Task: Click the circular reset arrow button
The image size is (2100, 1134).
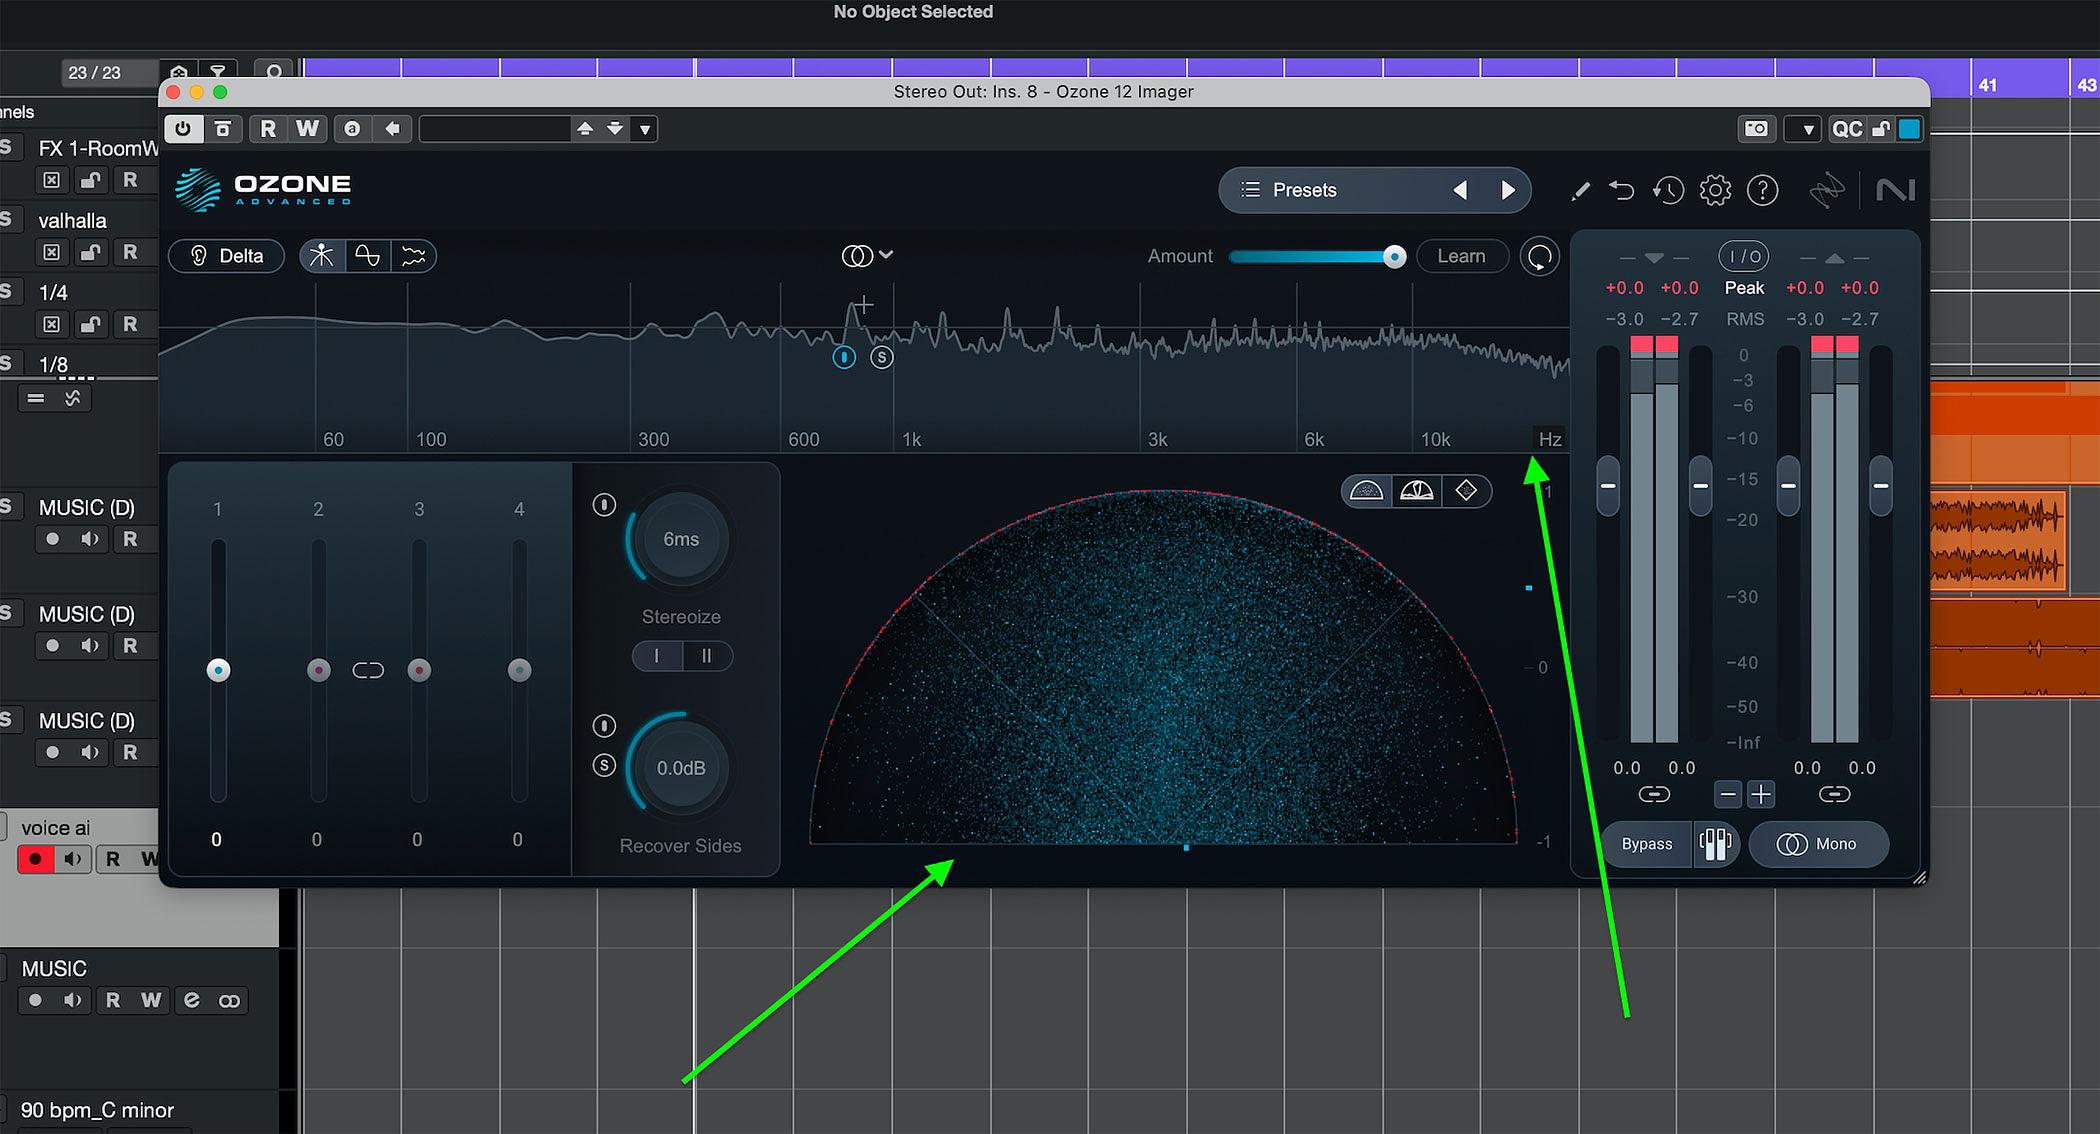Action: click(1540, 256)
